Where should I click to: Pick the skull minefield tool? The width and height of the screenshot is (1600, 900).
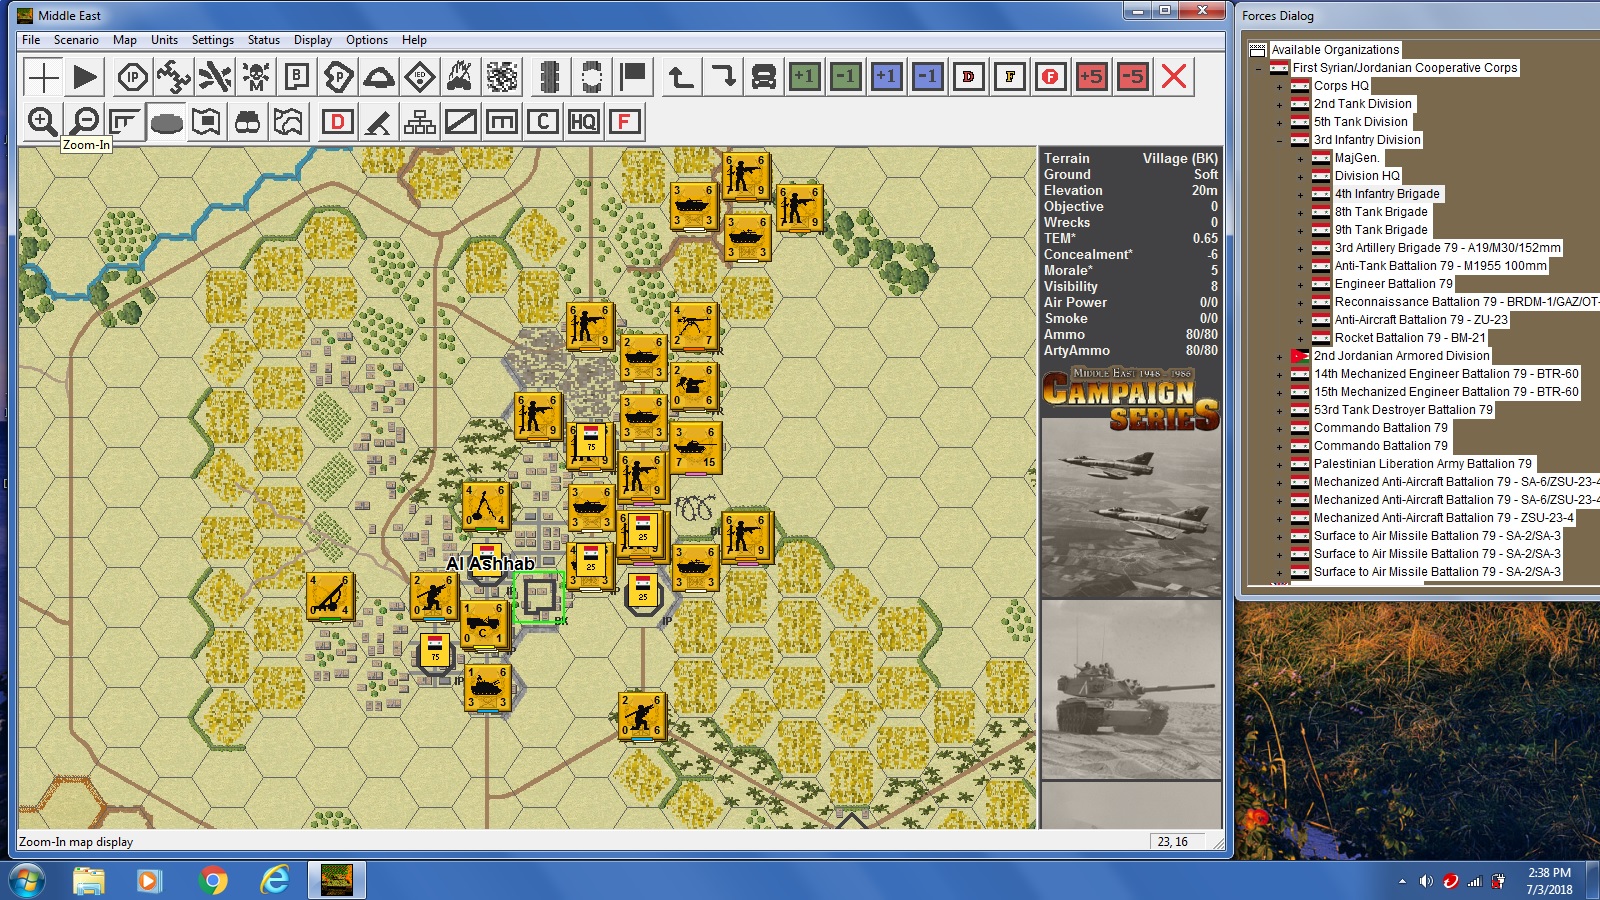(256, 76)
